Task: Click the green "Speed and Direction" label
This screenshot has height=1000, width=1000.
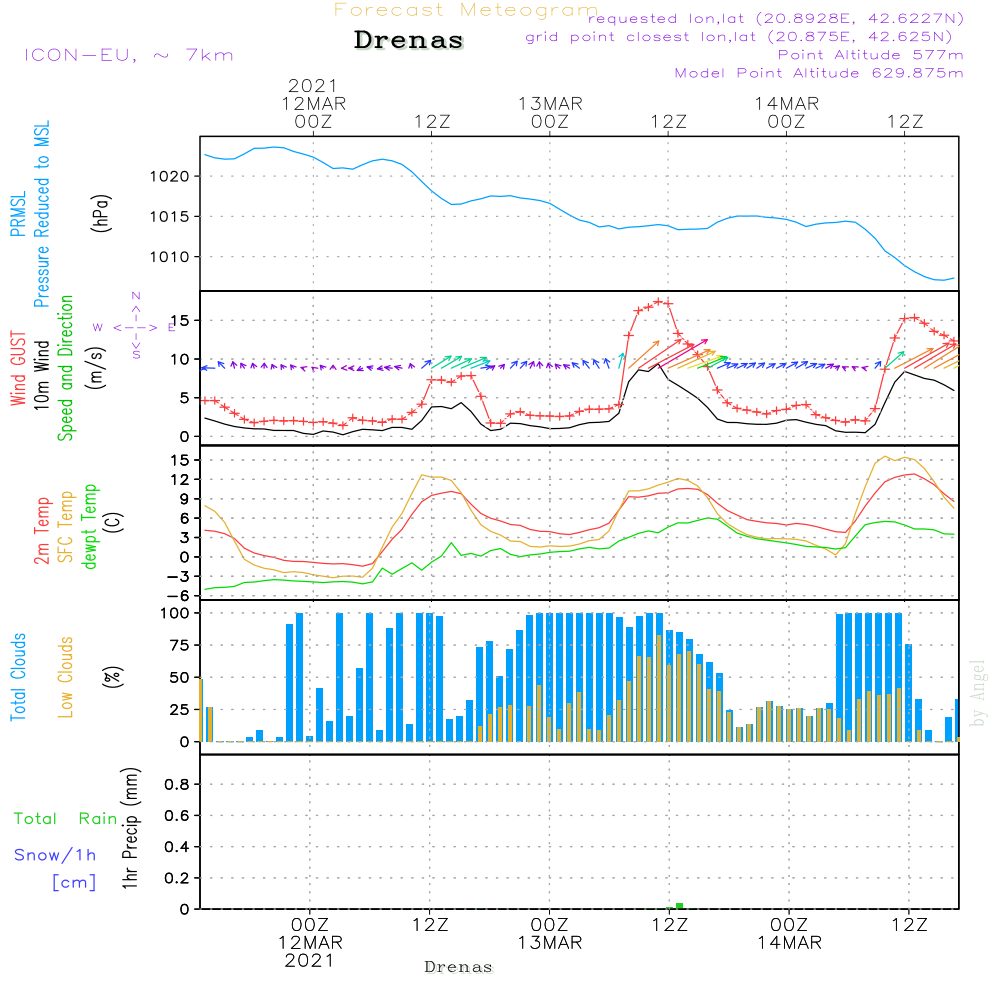Action: [x=65, y=368]
